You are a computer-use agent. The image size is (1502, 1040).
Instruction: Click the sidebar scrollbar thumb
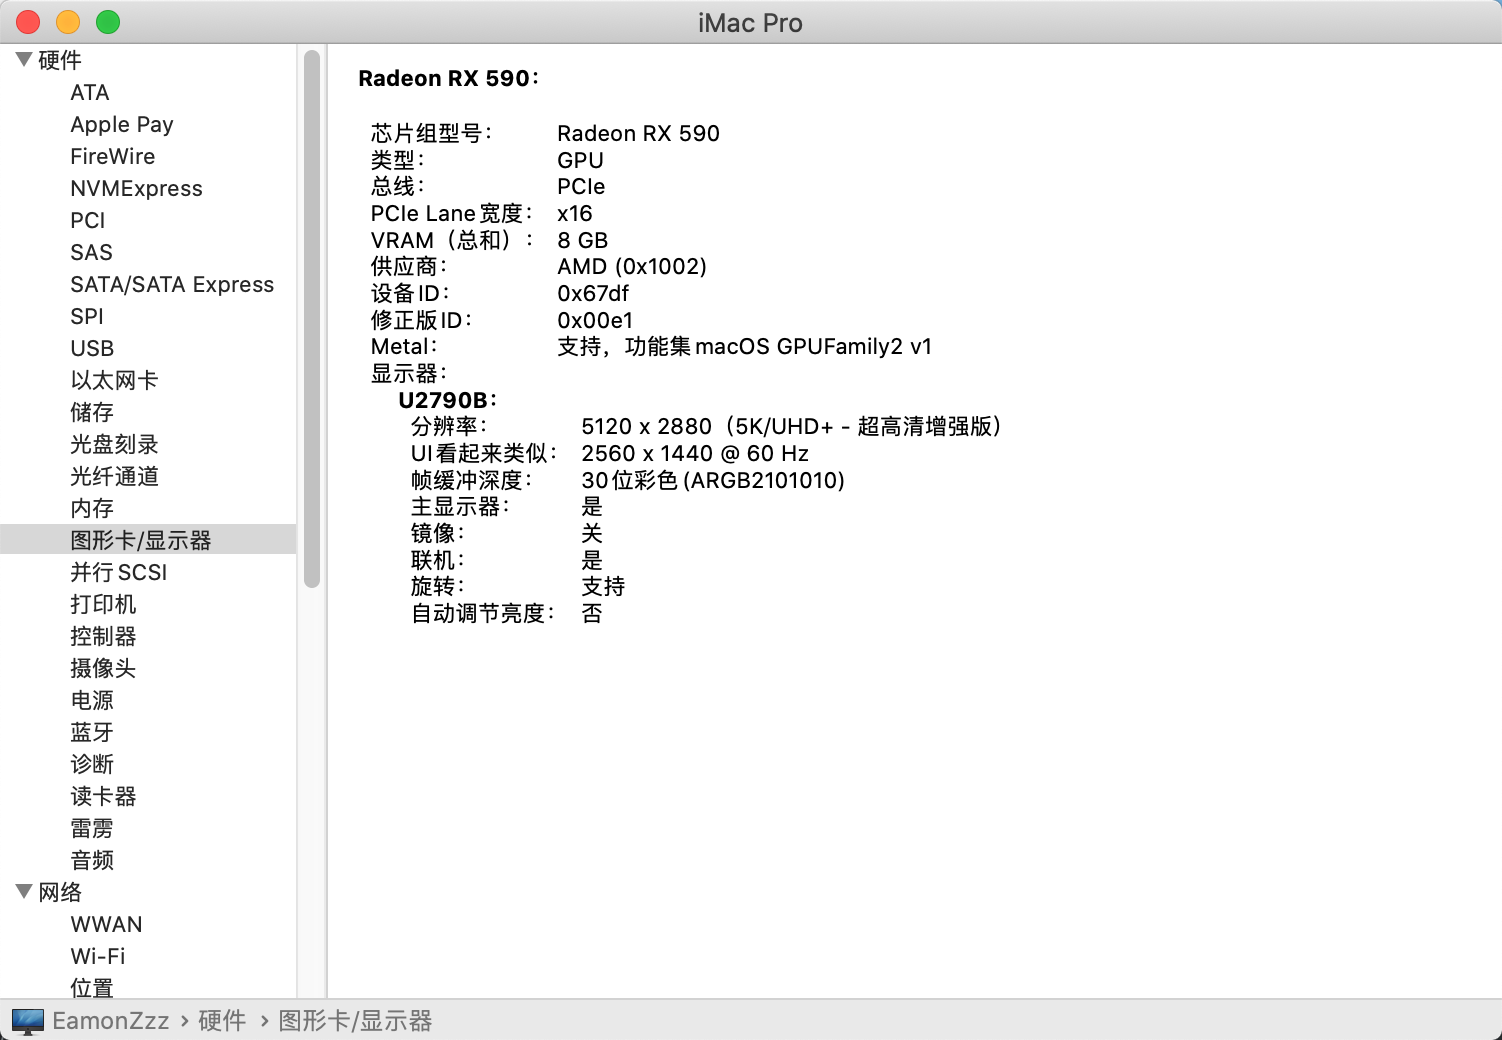click(312, 318)
